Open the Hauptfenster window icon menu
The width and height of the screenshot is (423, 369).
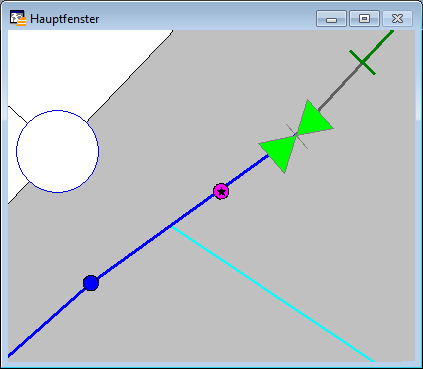coord(17,18)
